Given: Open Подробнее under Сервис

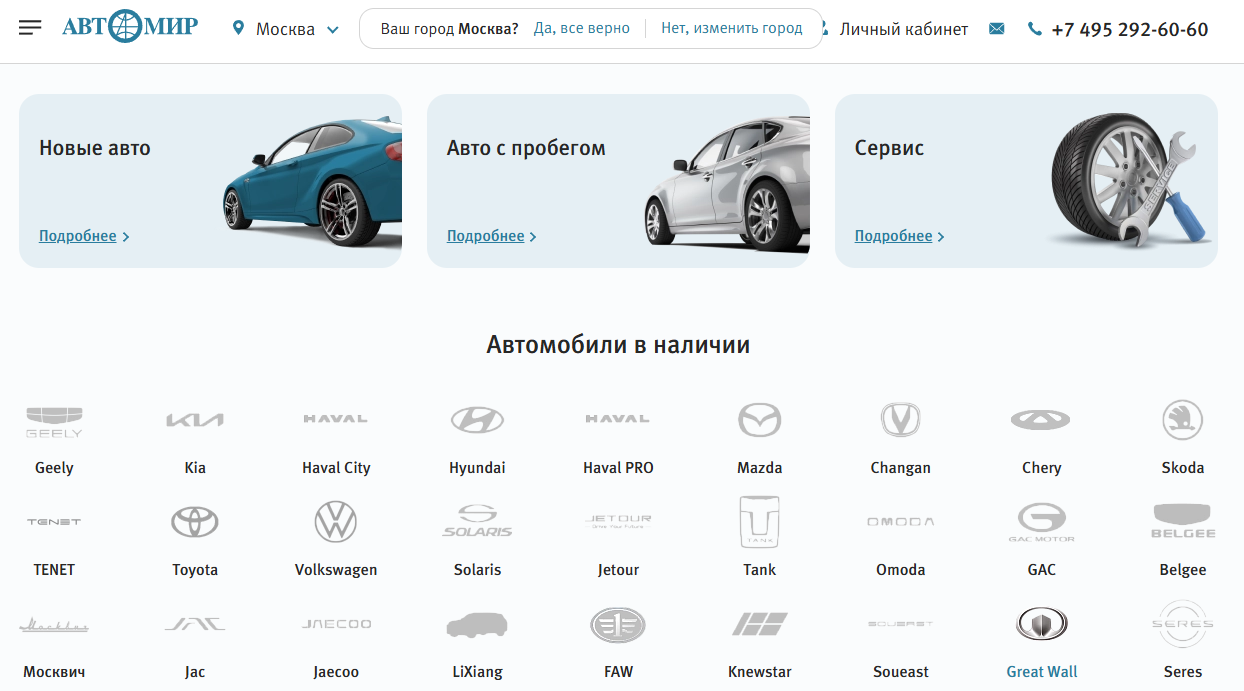Looking at the screenshot, I should tap(893, 235).
